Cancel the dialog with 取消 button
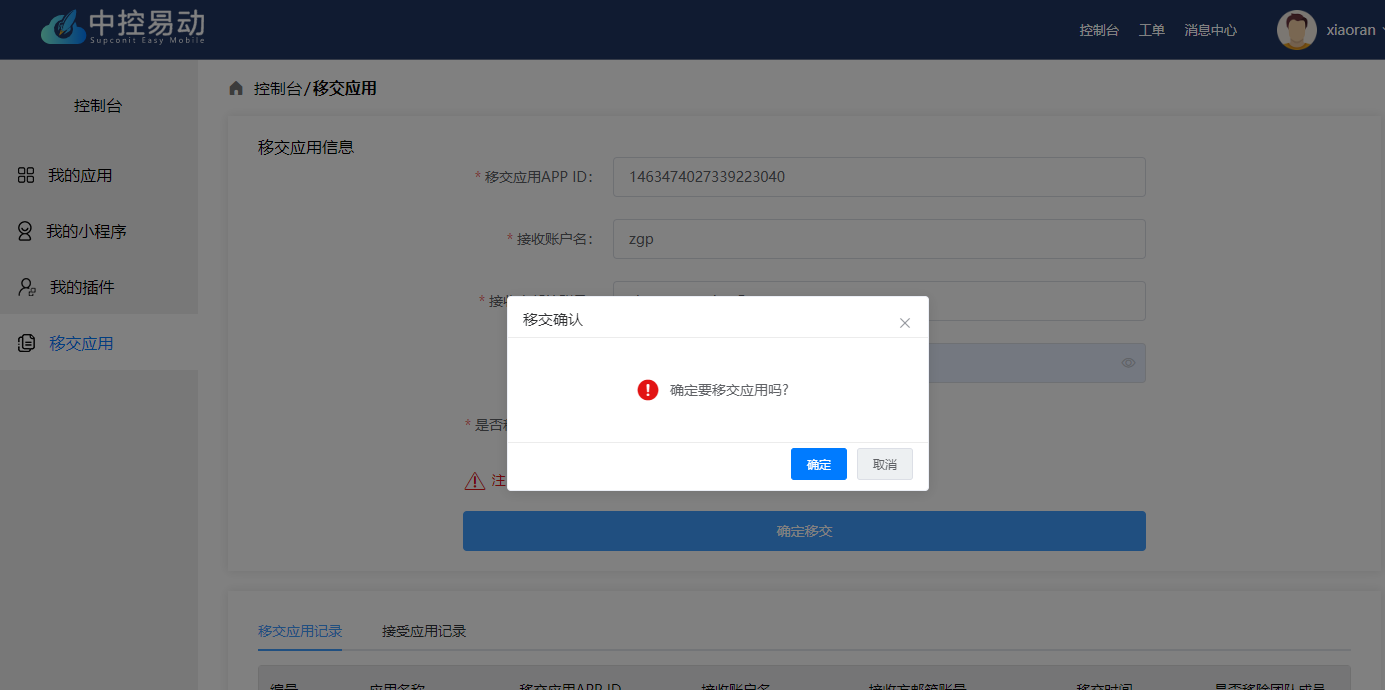Screen dimensions: 1385x690 coord(885,464)
